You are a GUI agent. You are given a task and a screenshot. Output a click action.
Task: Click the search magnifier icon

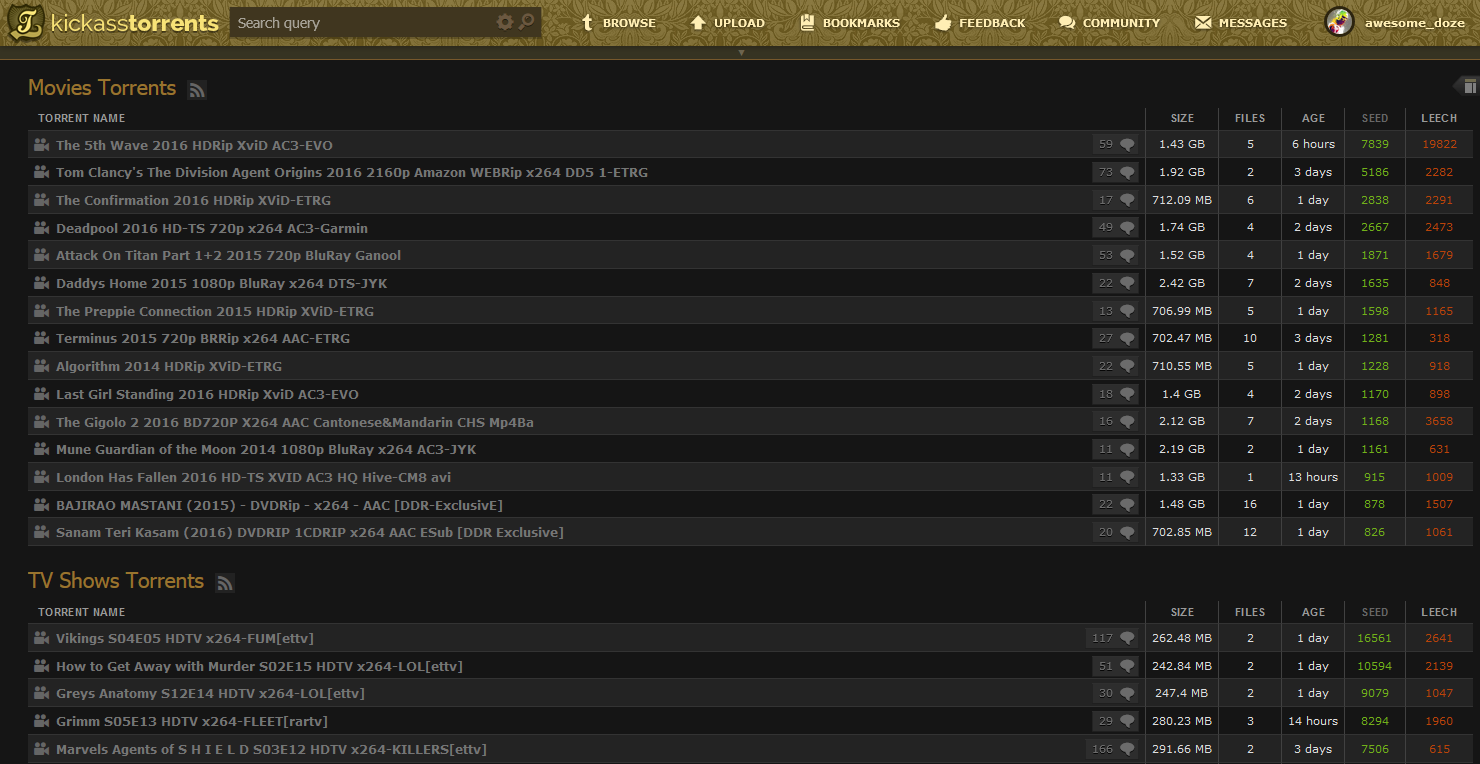527,22
